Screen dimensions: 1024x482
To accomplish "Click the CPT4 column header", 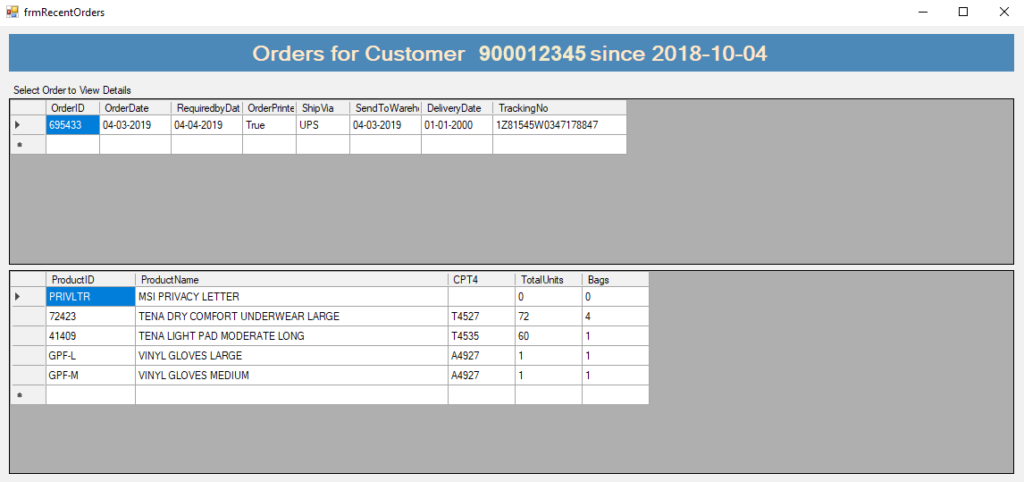I will (x=481, y=280).
